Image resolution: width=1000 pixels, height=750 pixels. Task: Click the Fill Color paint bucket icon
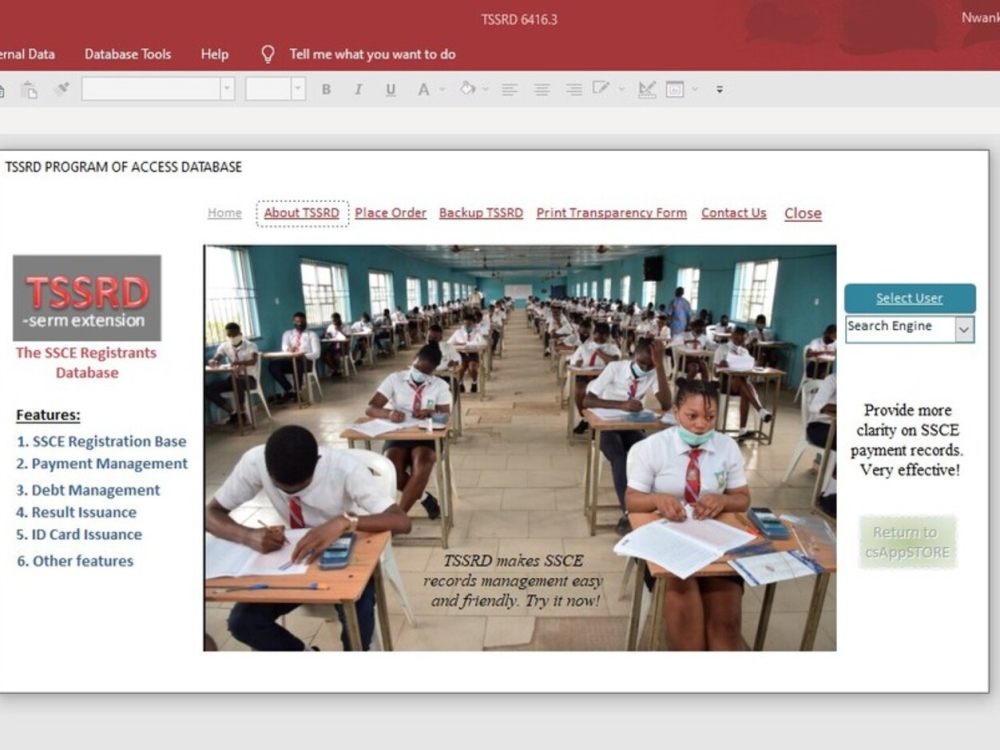pyautogui.click(x=467, y=89)
